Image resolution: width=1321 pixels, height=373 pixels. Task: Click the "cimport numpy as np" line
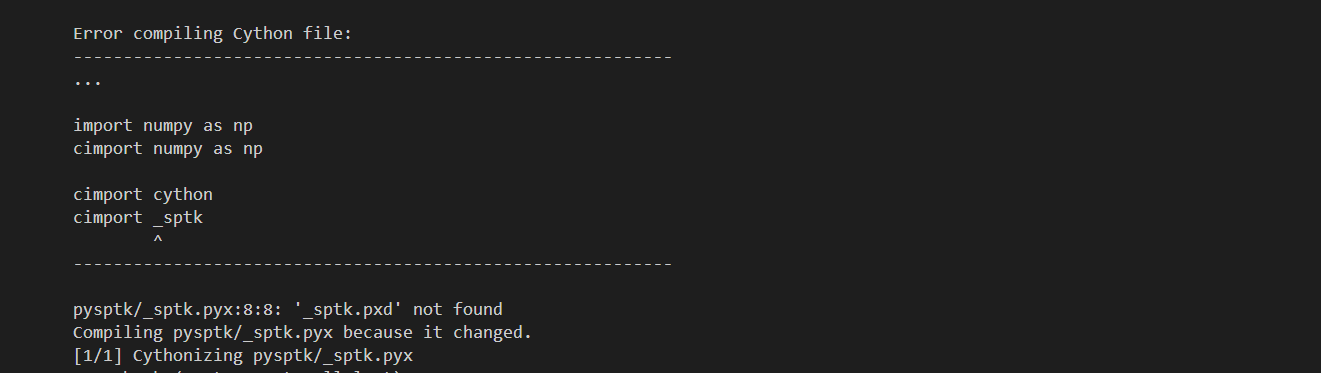168,149
